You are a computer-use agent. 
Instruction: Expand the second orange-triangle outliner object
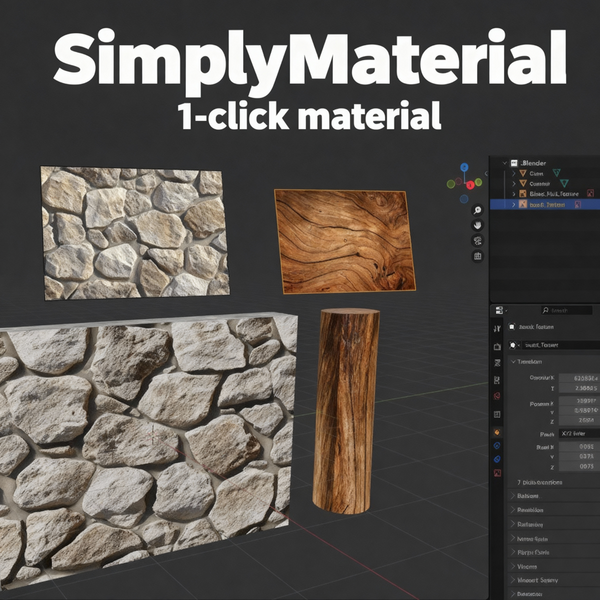[514, 184]
